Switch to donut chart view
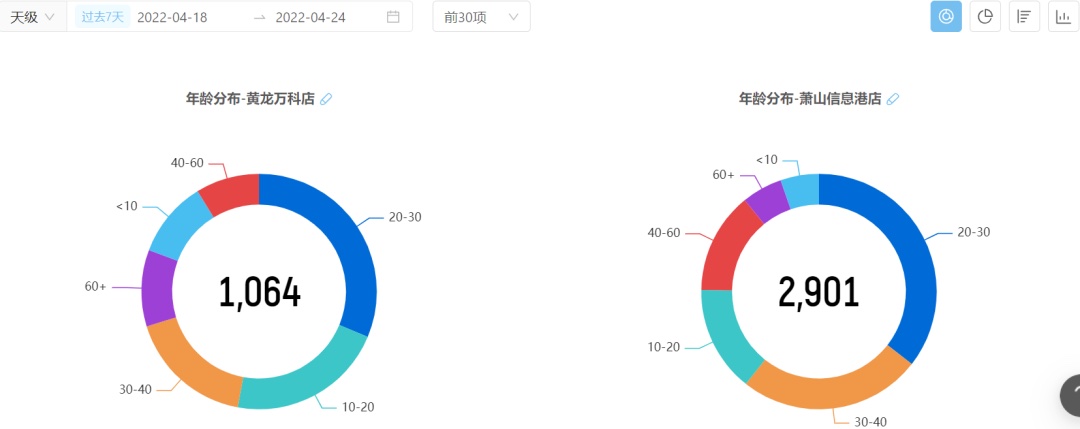 pyautogui.click(x=946, y=17)
